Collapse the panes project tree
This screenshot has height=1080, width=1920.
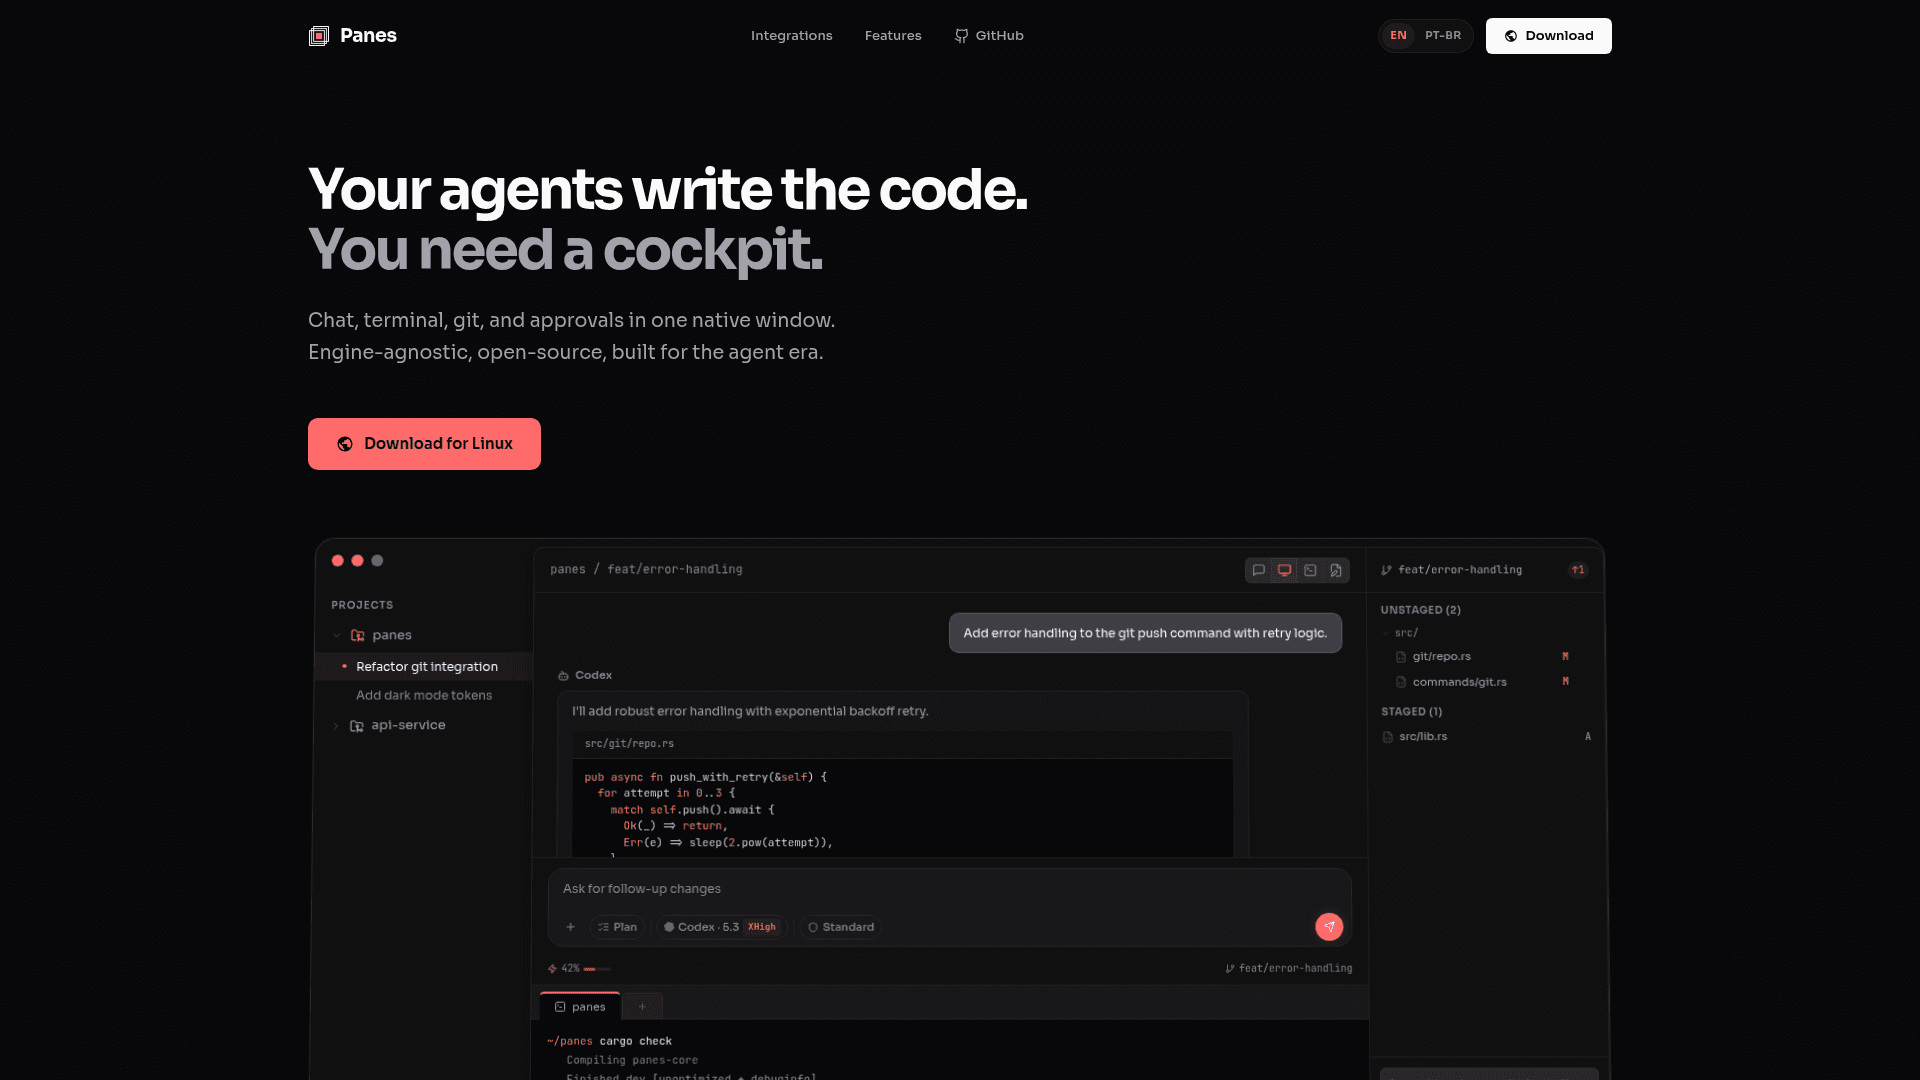coord(337,635)
